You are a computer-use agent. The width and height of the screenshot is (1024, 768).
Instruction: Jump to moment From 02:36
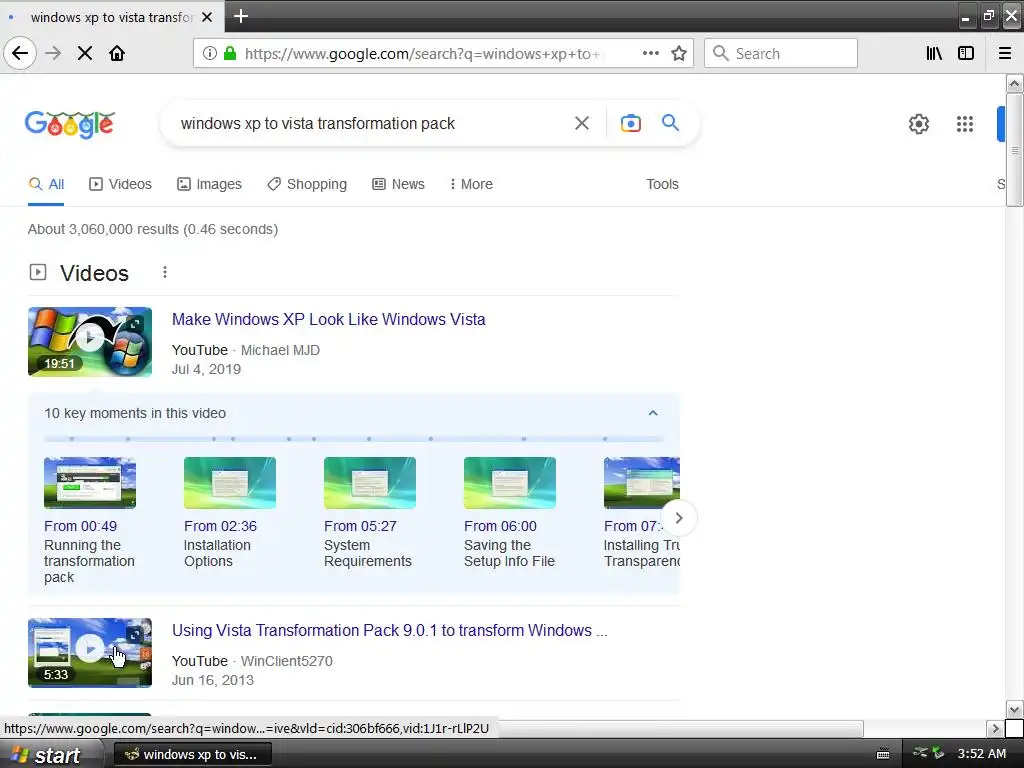pos(220,526)
